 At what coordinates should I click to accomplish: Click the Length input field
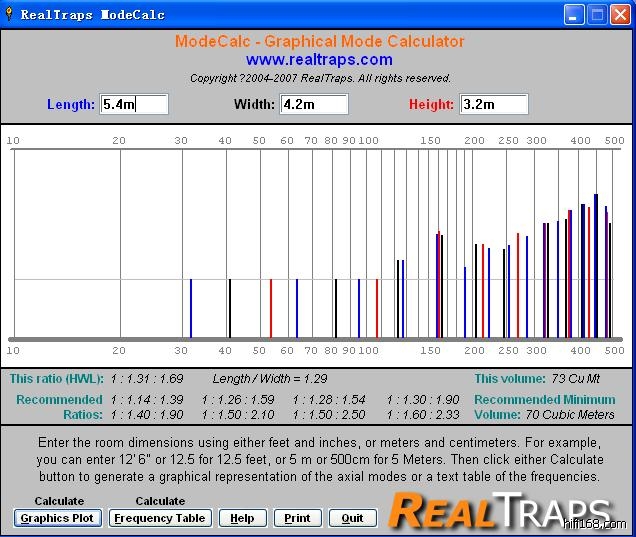pyautogui.click(x=134, y=104)
